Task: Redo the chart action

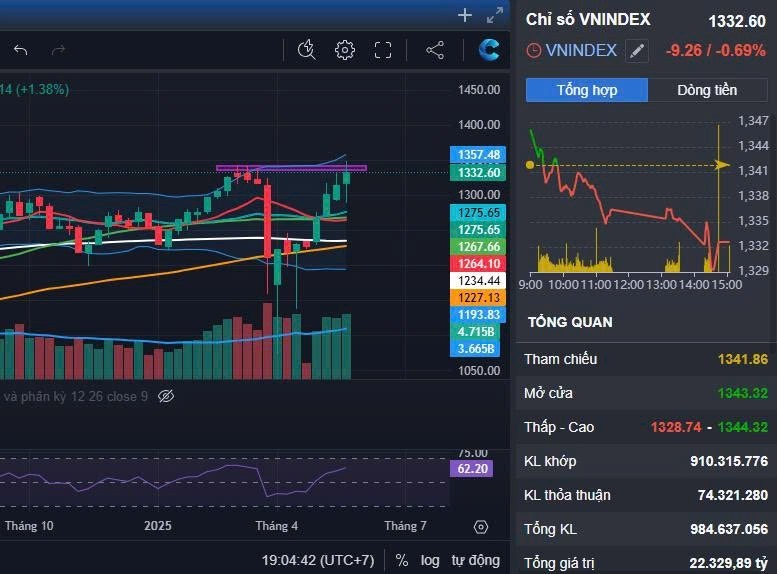Action: click(x=58, y=50)
